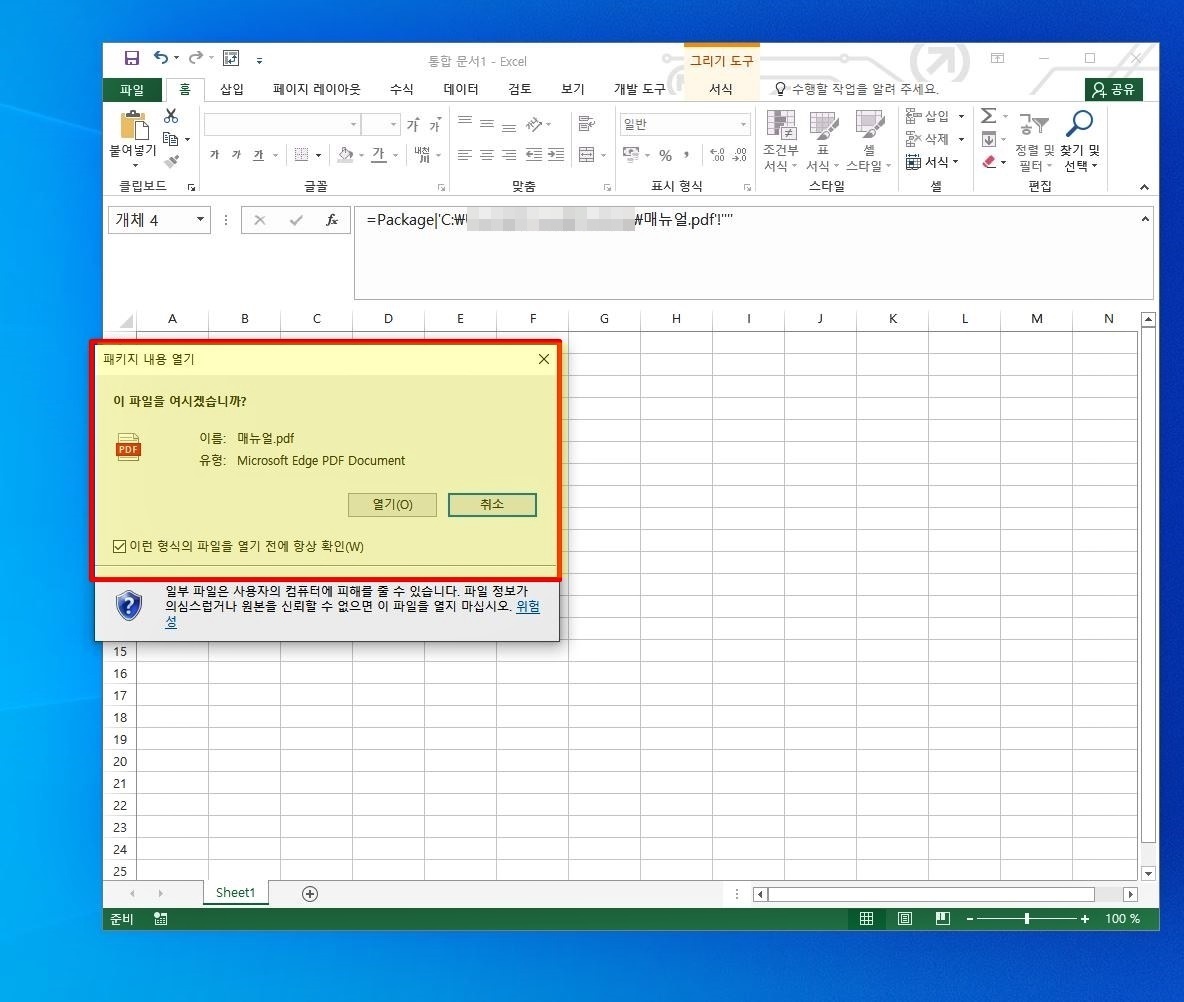The height and width of the screenshot is (1002, 1184).
Task: Click the Cut scissors icon
Action: [x=171, y=116]
